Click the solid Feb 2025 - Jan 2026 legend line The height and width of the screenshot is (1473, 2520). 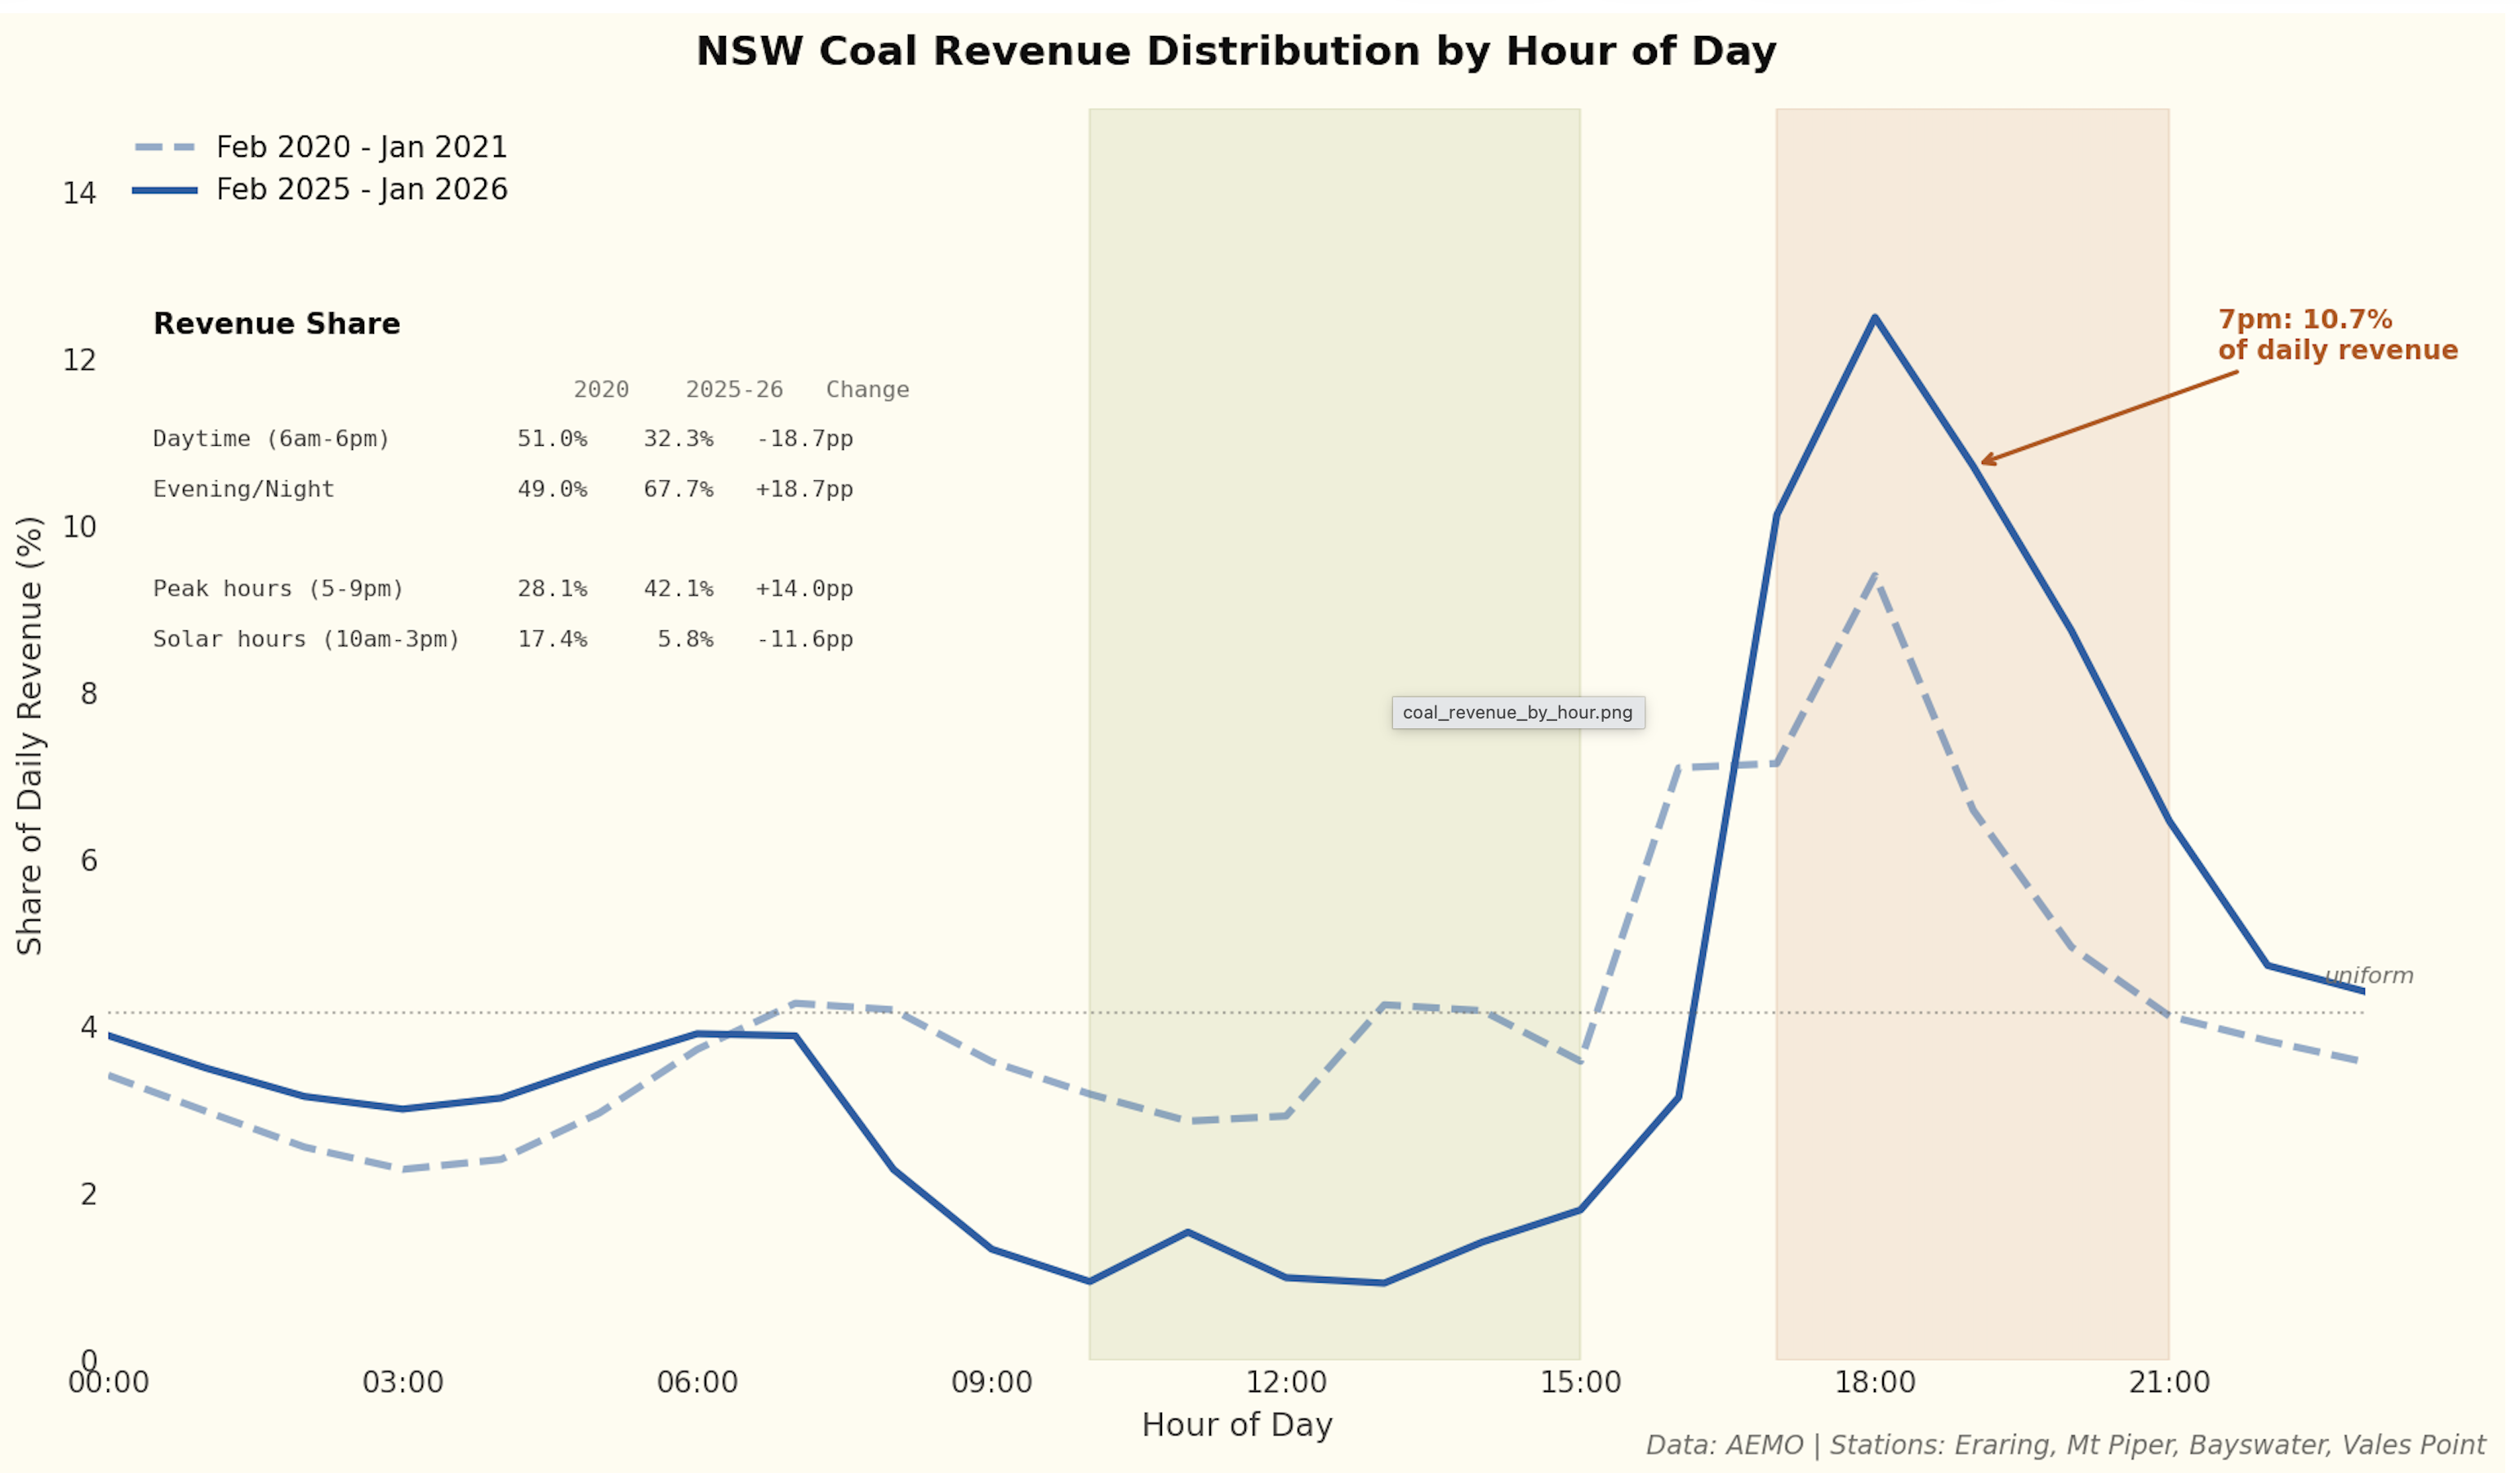[165, 190]
